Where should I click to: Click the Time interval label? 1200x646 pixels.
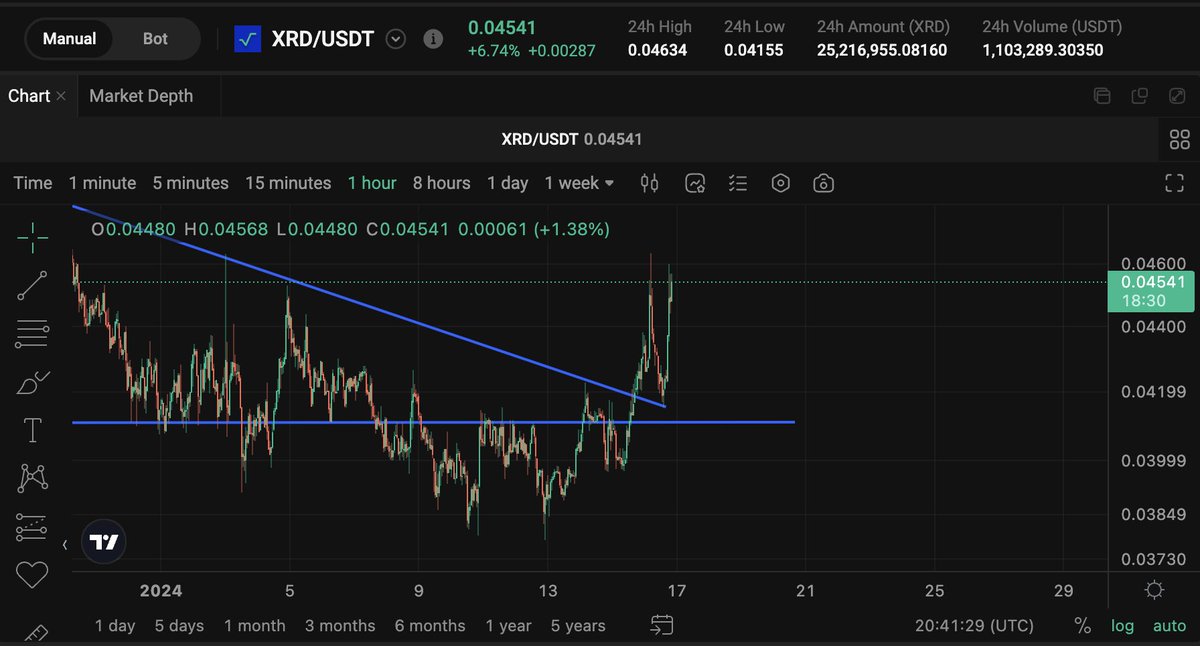point(32,183)
